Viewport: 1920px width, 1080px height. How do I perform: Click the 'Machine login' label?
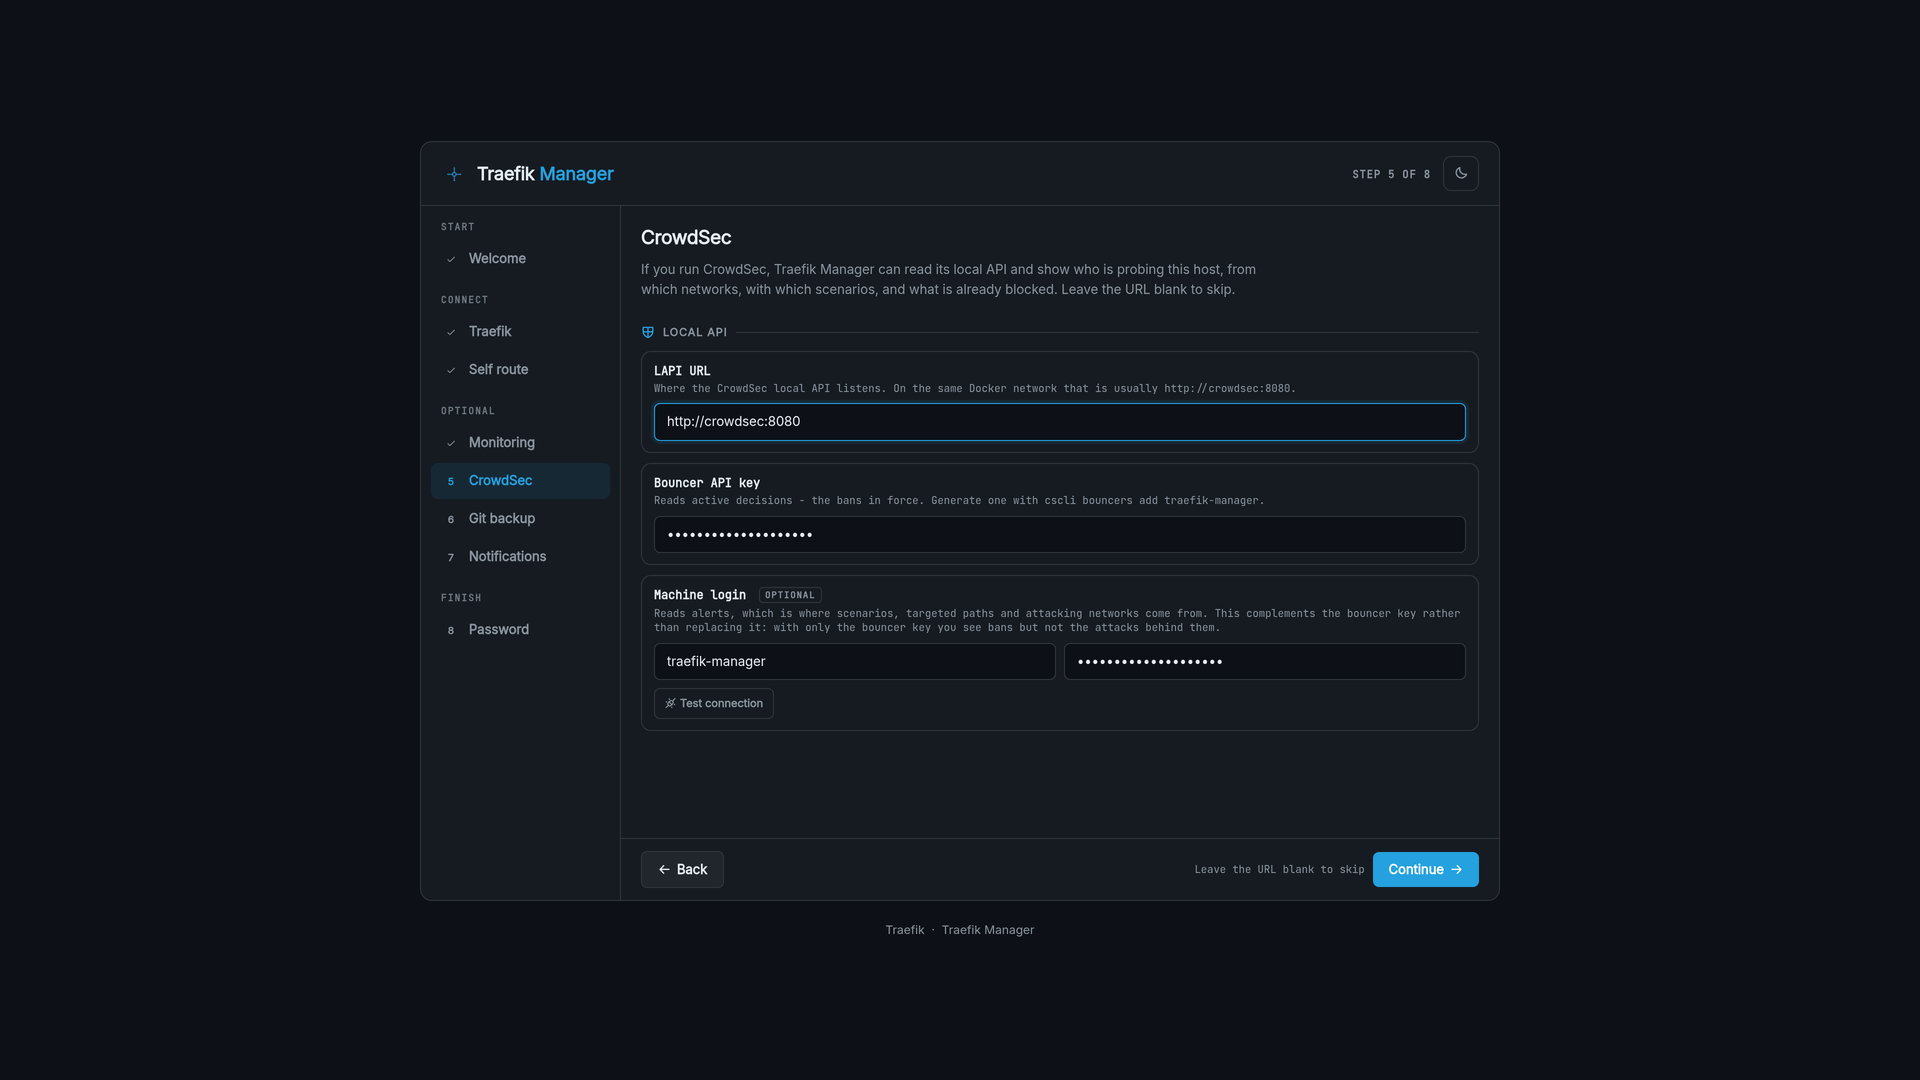[x=700, y=595]
